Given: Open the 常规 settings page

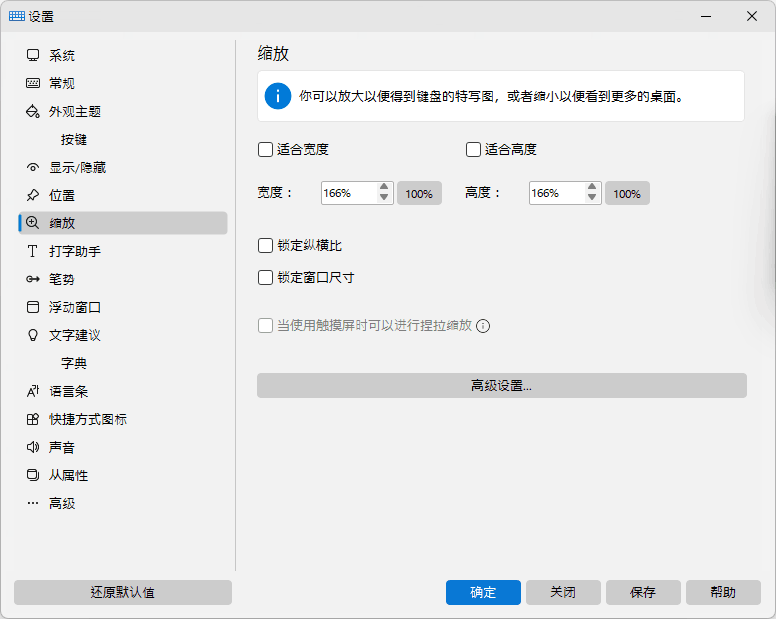Looking at the screenshot, I should pyautogui.click(x=123, y=83).
